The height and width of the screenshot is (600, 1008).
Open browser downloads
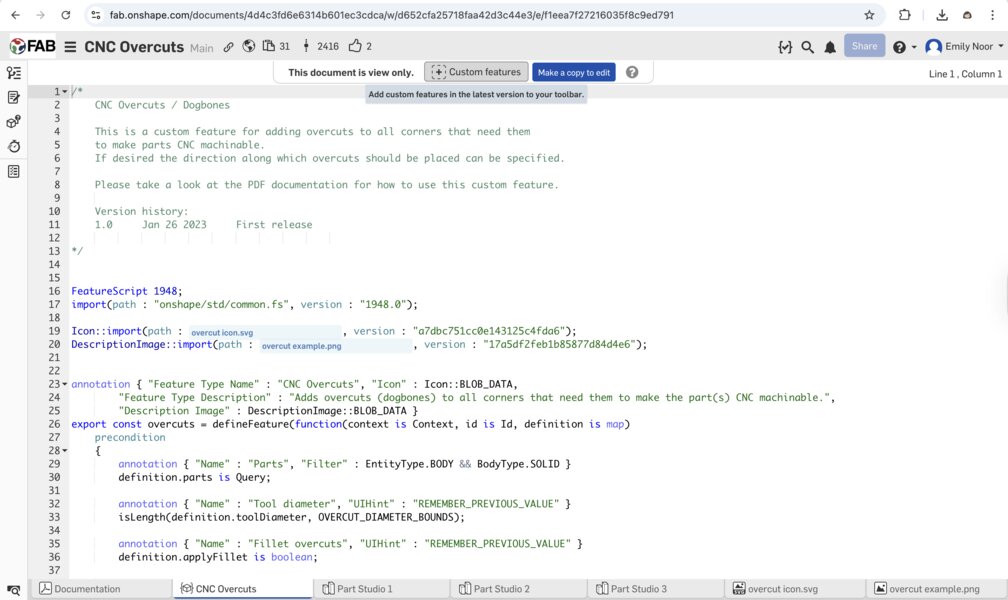pos(942,15)
